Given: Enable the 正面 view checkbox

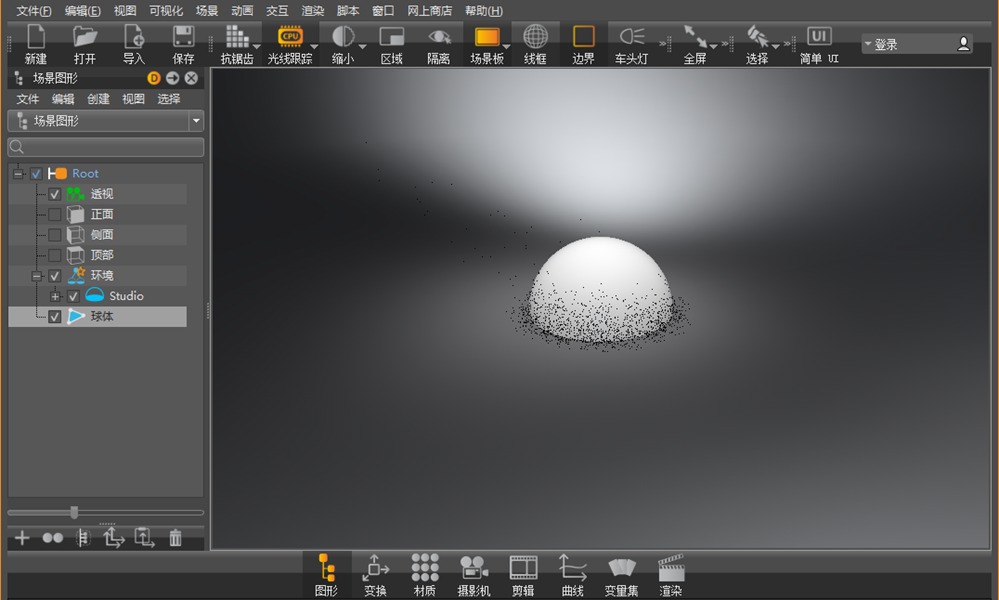Looking at the screenshot, I should pos(55,214).
